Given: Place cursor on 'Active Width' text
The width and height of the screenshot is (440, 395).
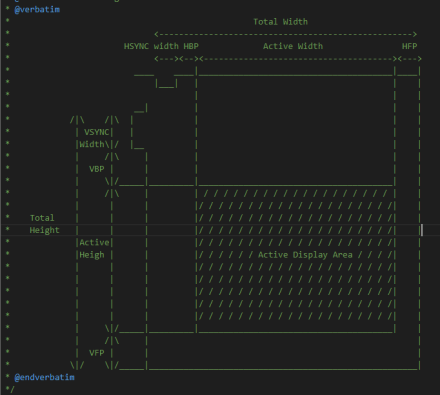Looking at the screenshot, I should tap(293, 46).
